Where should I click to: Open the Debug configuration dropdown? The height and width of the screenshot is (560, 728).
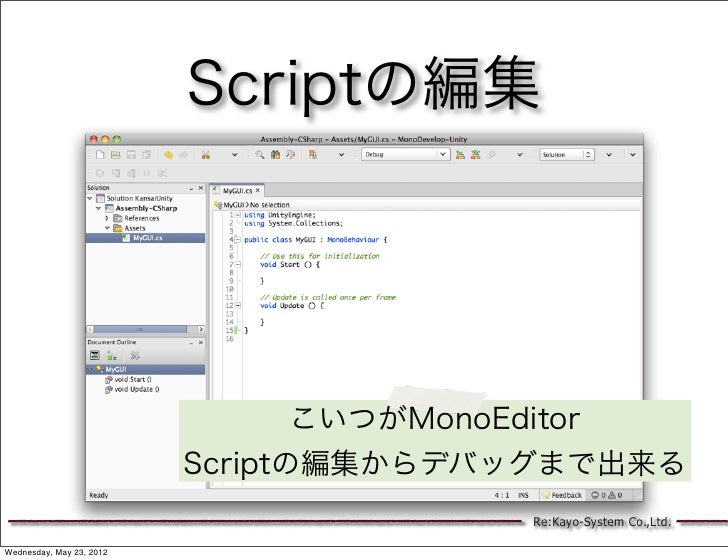(405, 154)
